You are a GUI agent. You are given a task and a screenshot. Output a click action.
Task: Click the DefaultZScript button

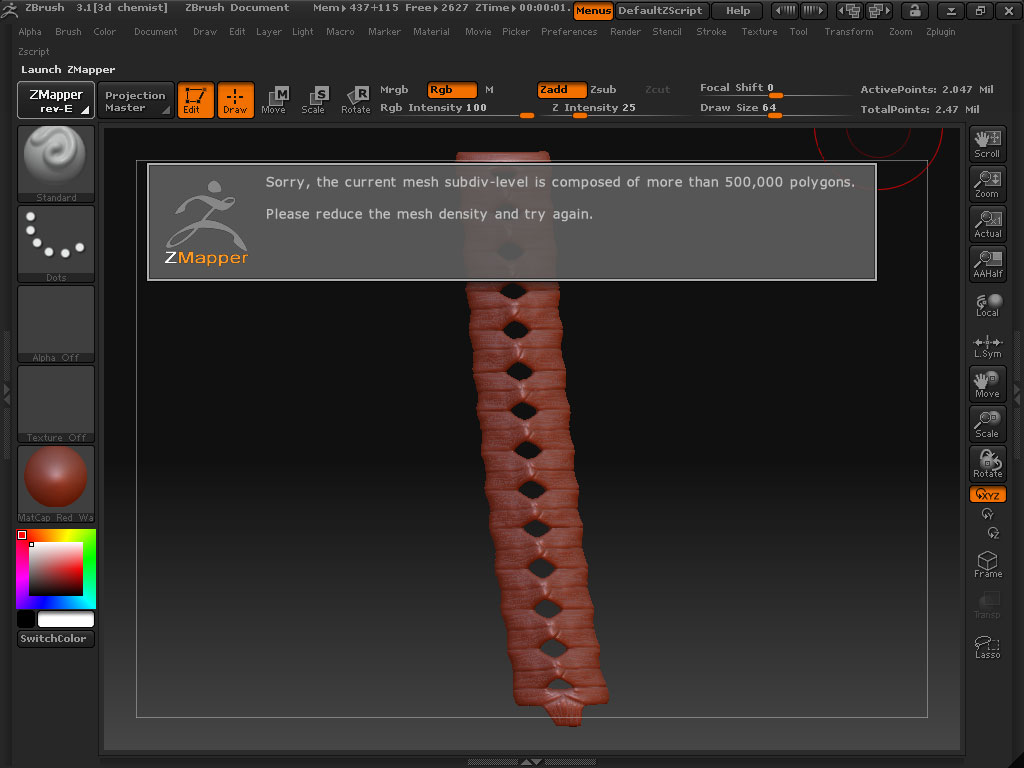[660, 10]
